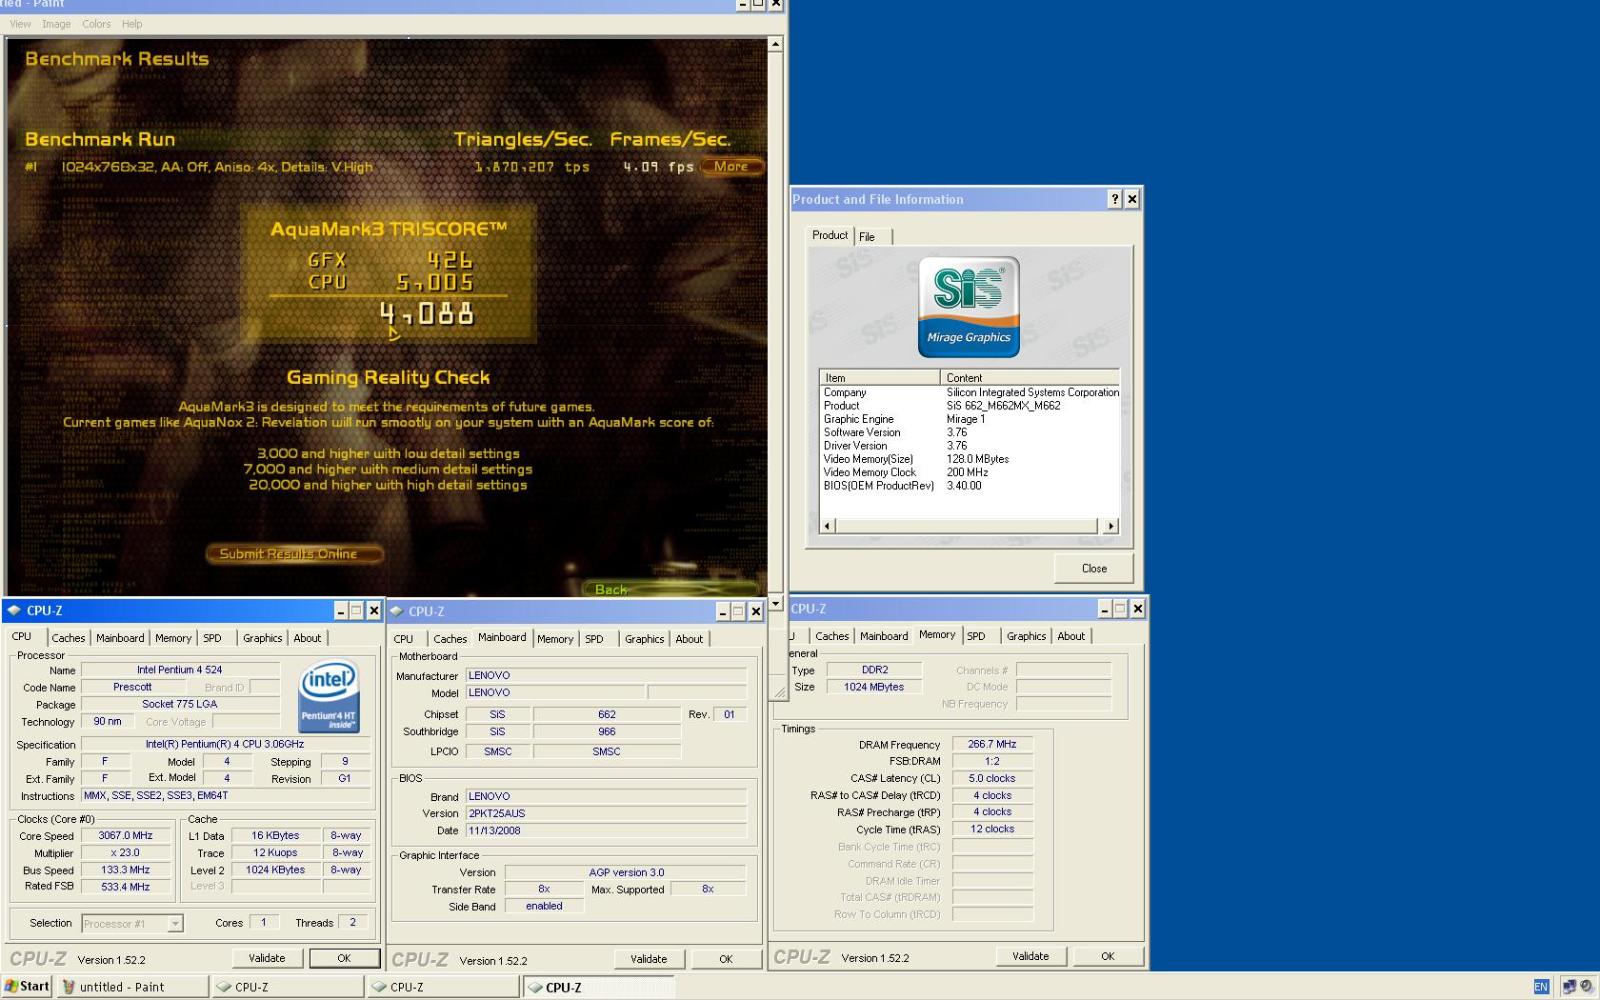Open Graphics tab in left CPU-Z window
This screenshot has height=1000, width=1600.
pyautogui.click(x=263, y=638)
